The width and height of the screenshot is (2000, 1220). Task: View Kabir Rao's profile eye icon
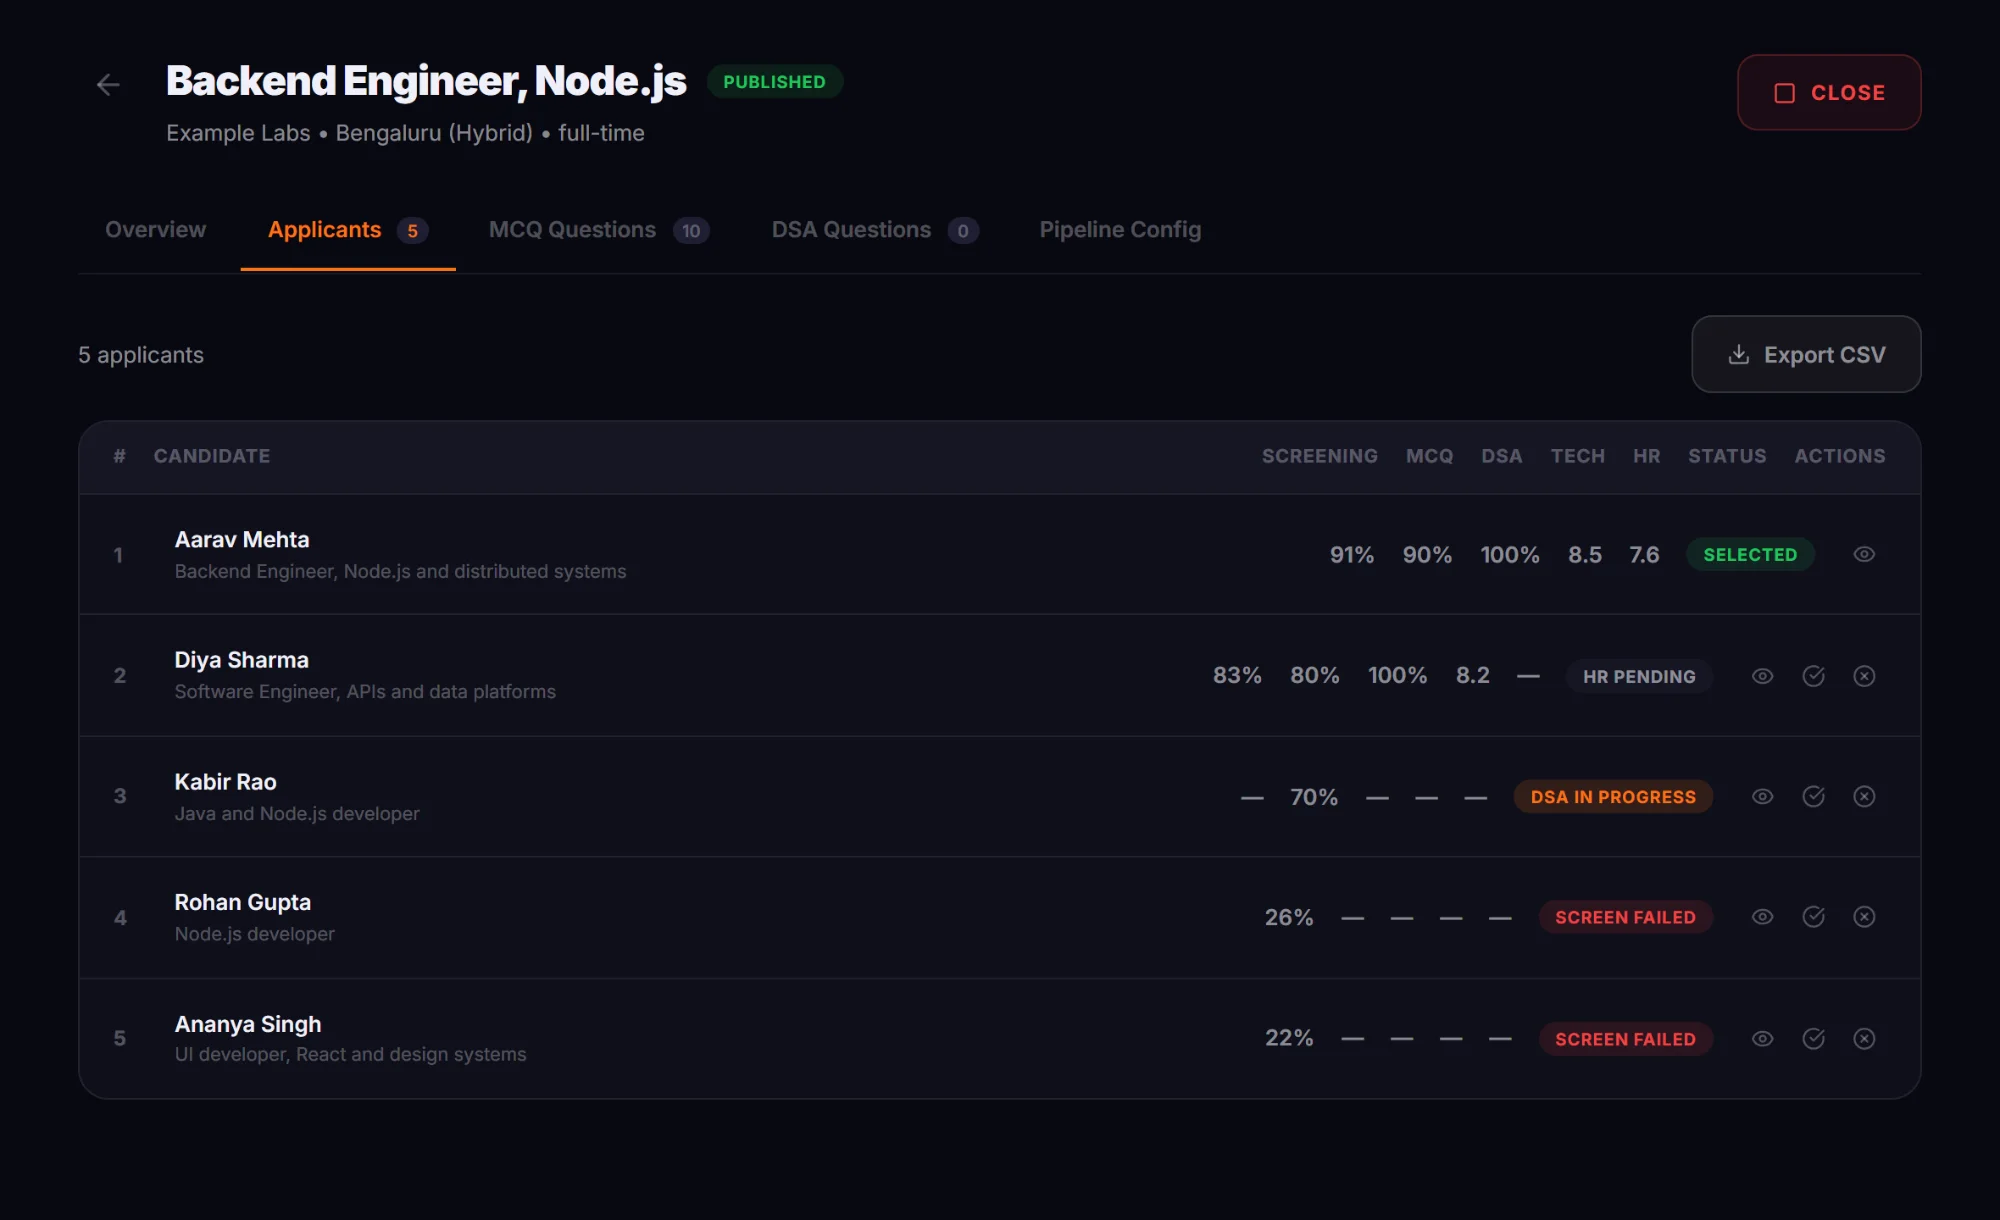pos(1763,796)
